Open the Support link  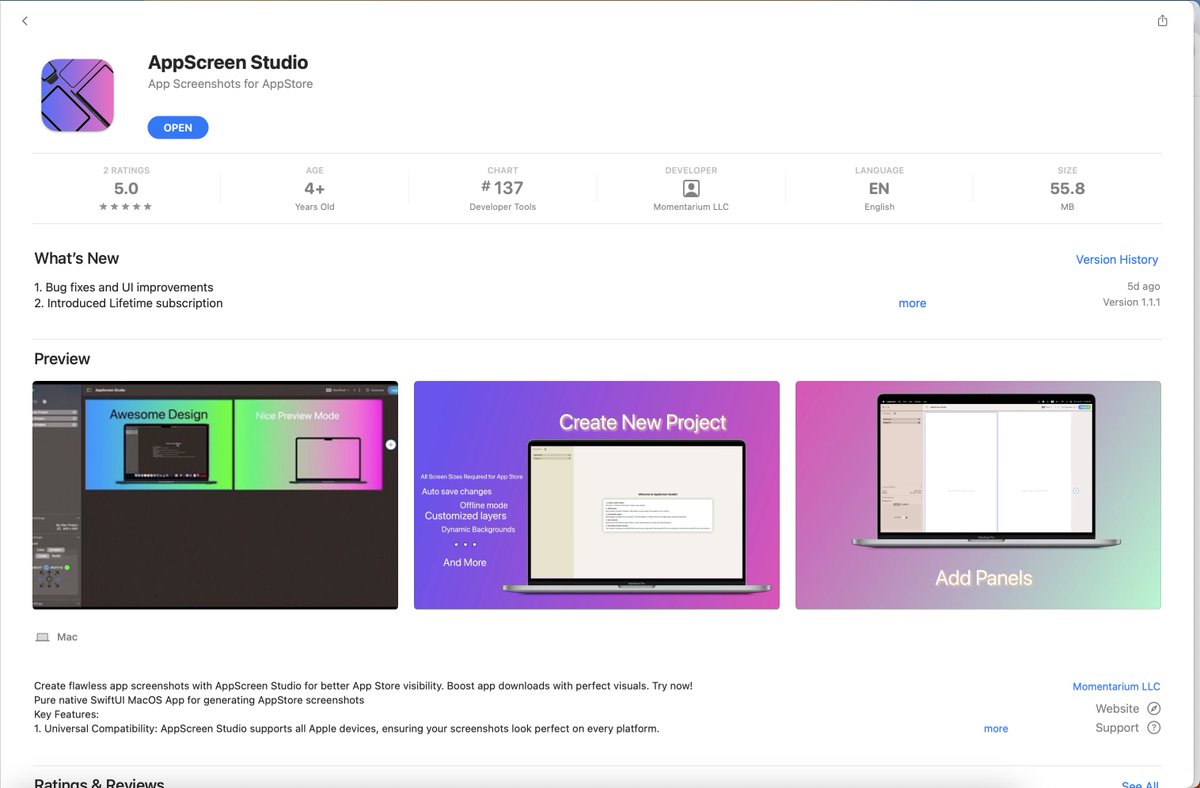click(1117, 728)
